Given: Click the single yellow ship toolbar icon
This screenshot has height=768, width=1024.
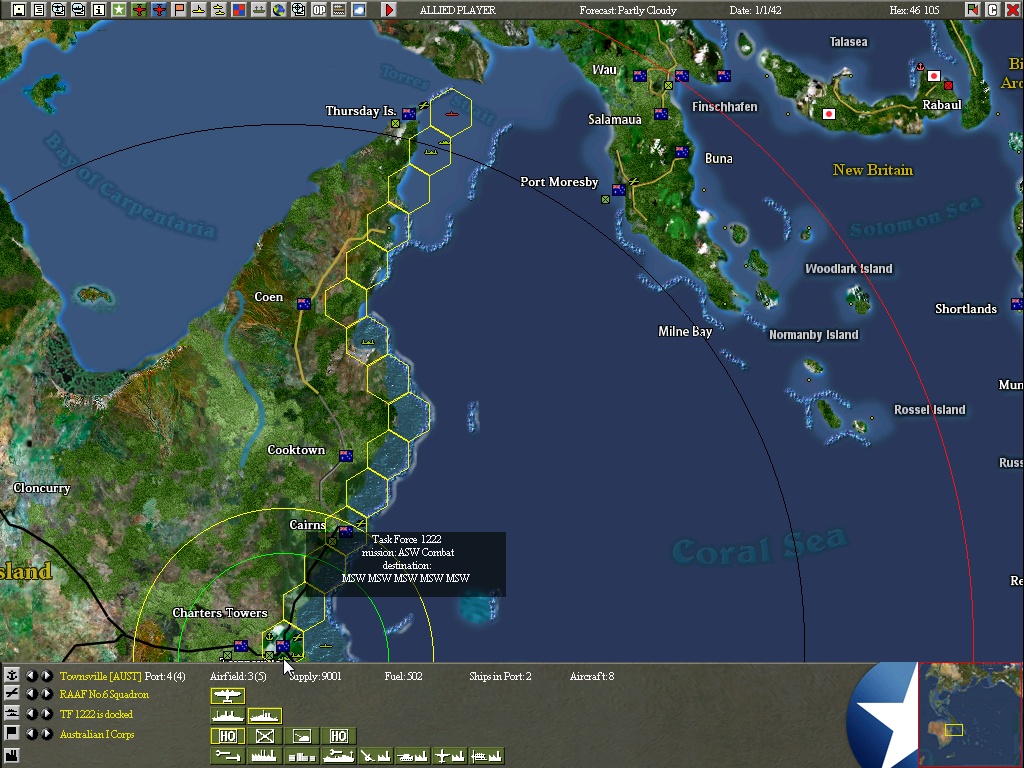Looking at the screenshot, I should (199, 10).
